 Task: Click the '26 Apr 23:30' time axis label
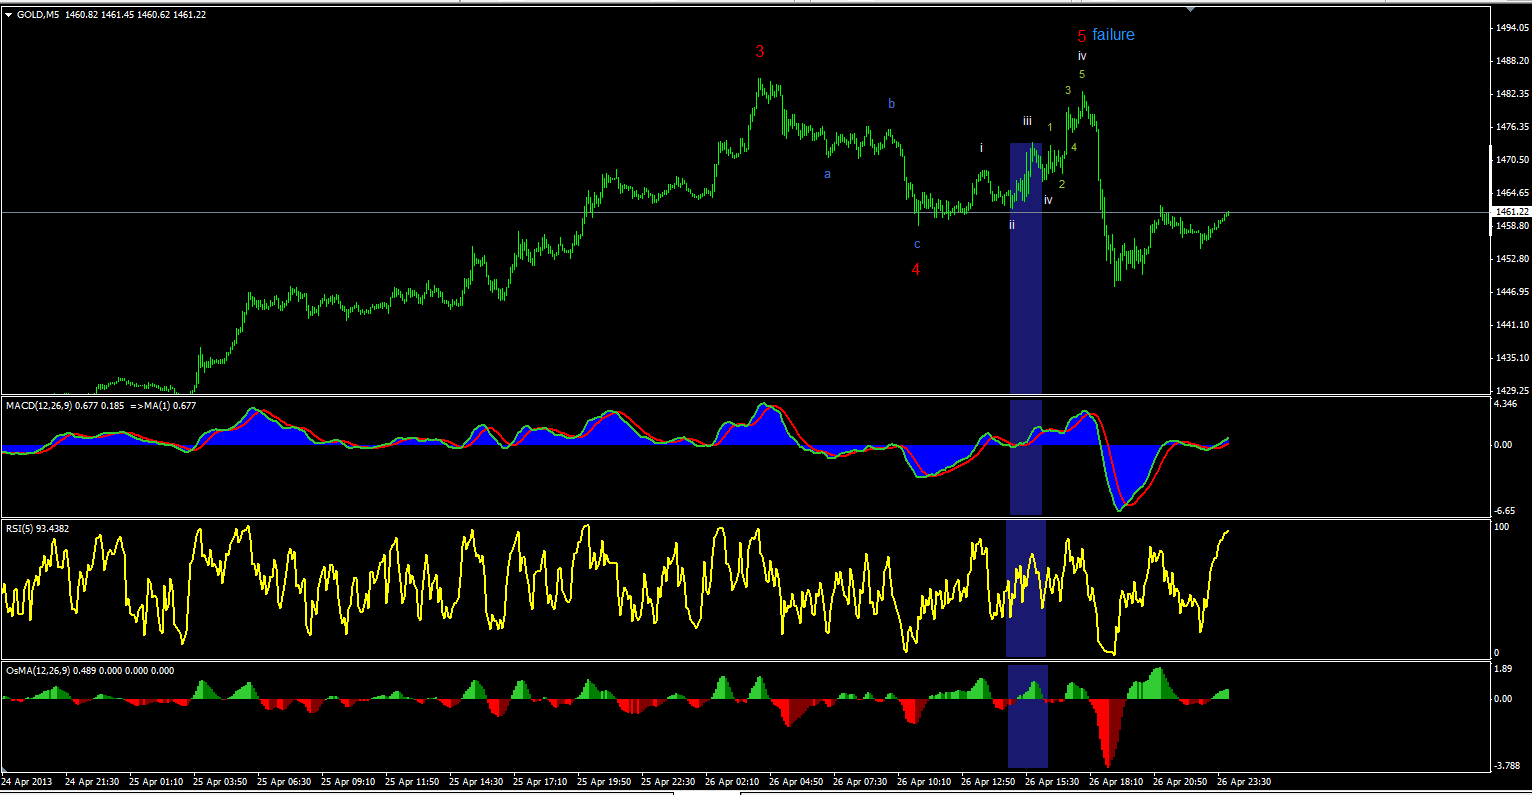point(1245,781)
